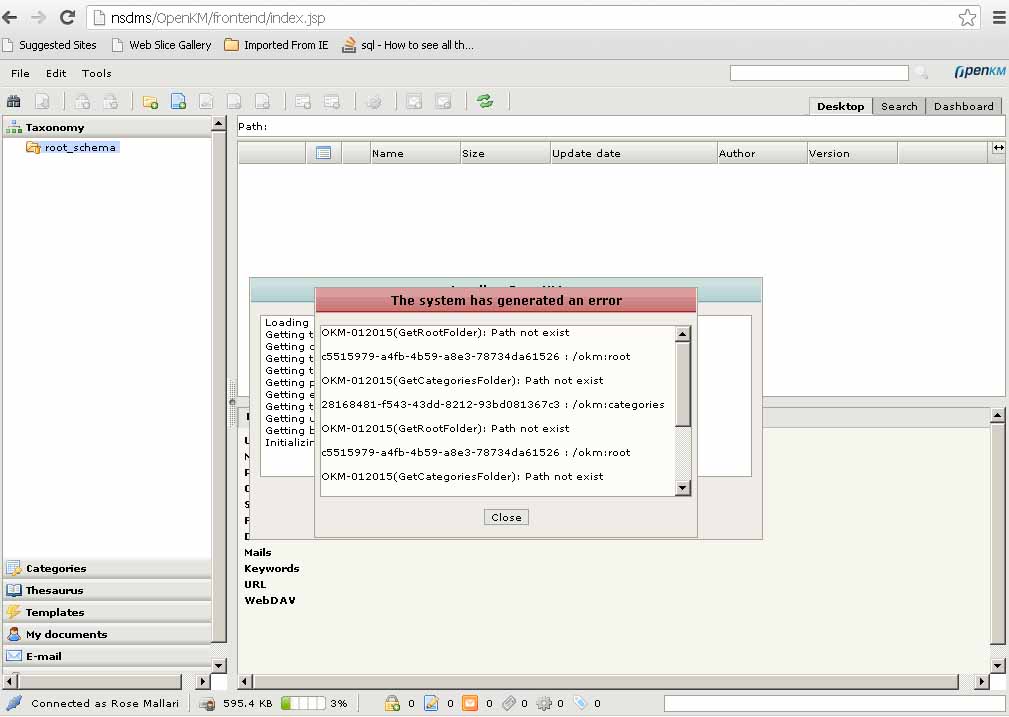Click the green refresh arrows icon
The height and width of the screenshot is (717, 1009).
[485, 101]
